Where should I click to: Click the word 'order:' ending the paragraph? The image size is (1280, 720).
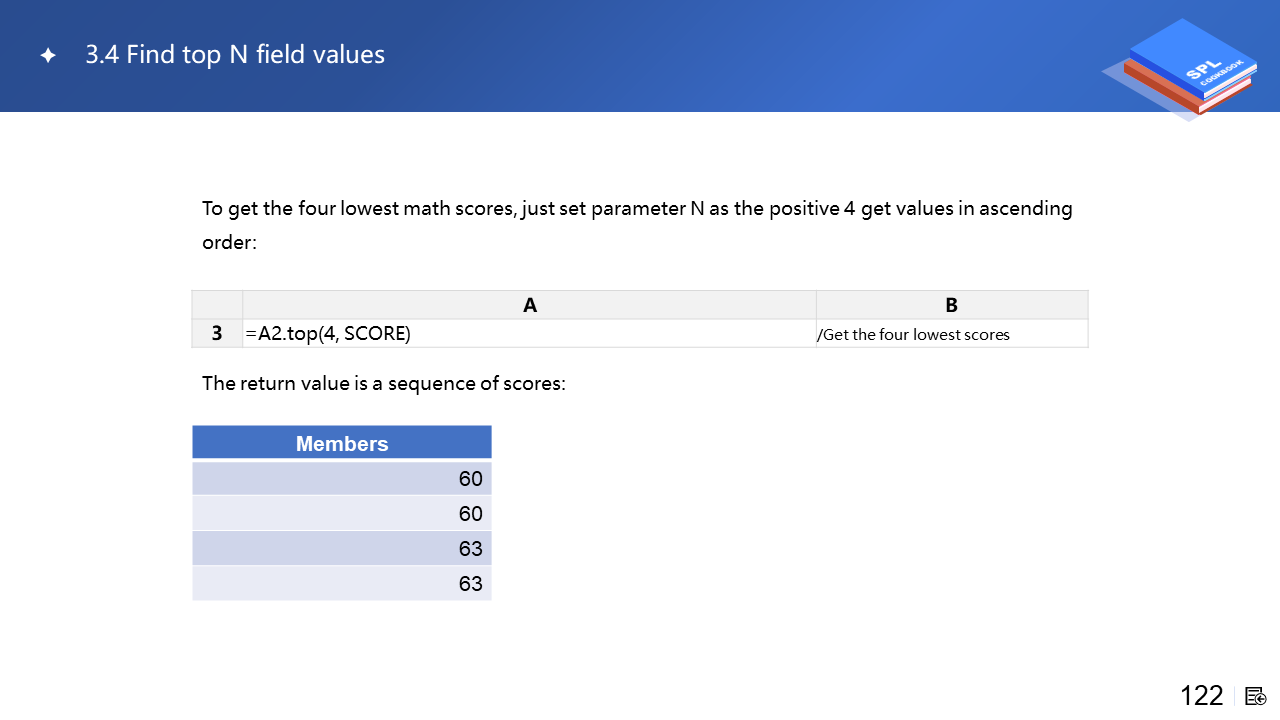pos(229,243)
